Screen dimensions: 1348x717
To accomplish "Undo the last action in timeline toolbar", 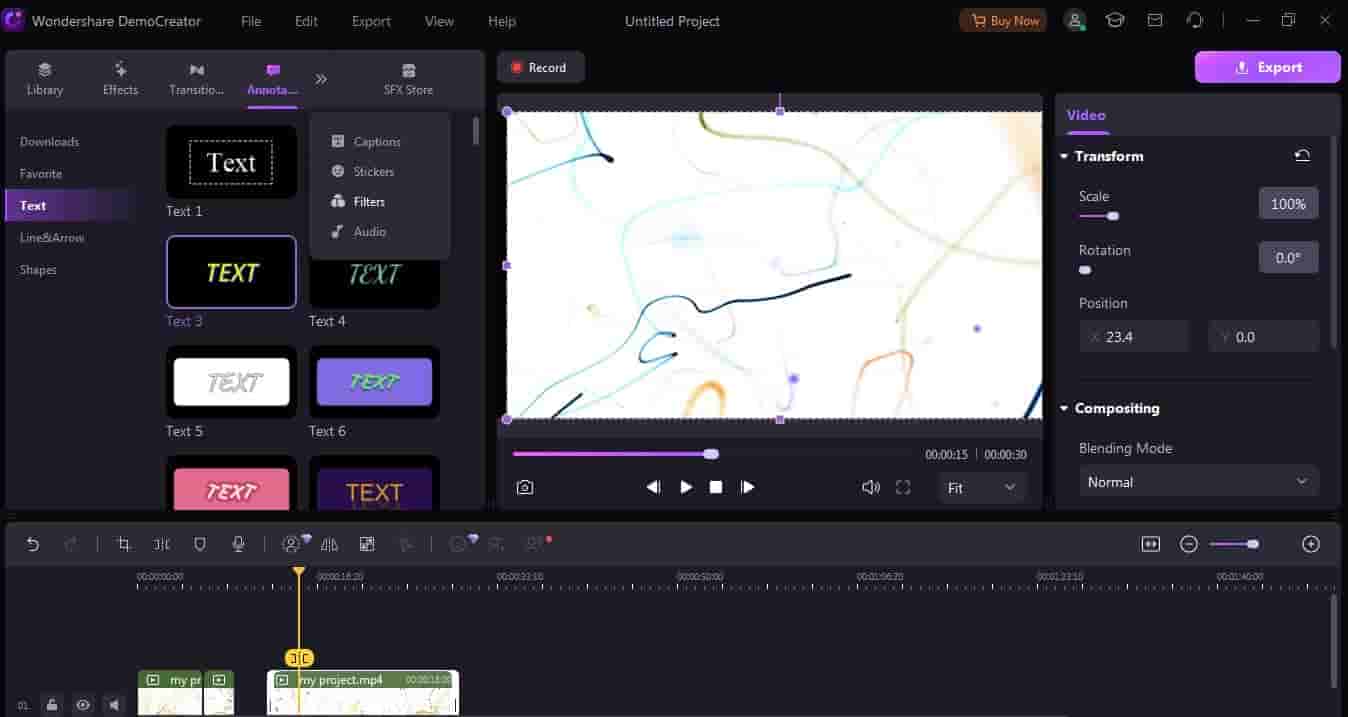I will [x=33, y=544].
